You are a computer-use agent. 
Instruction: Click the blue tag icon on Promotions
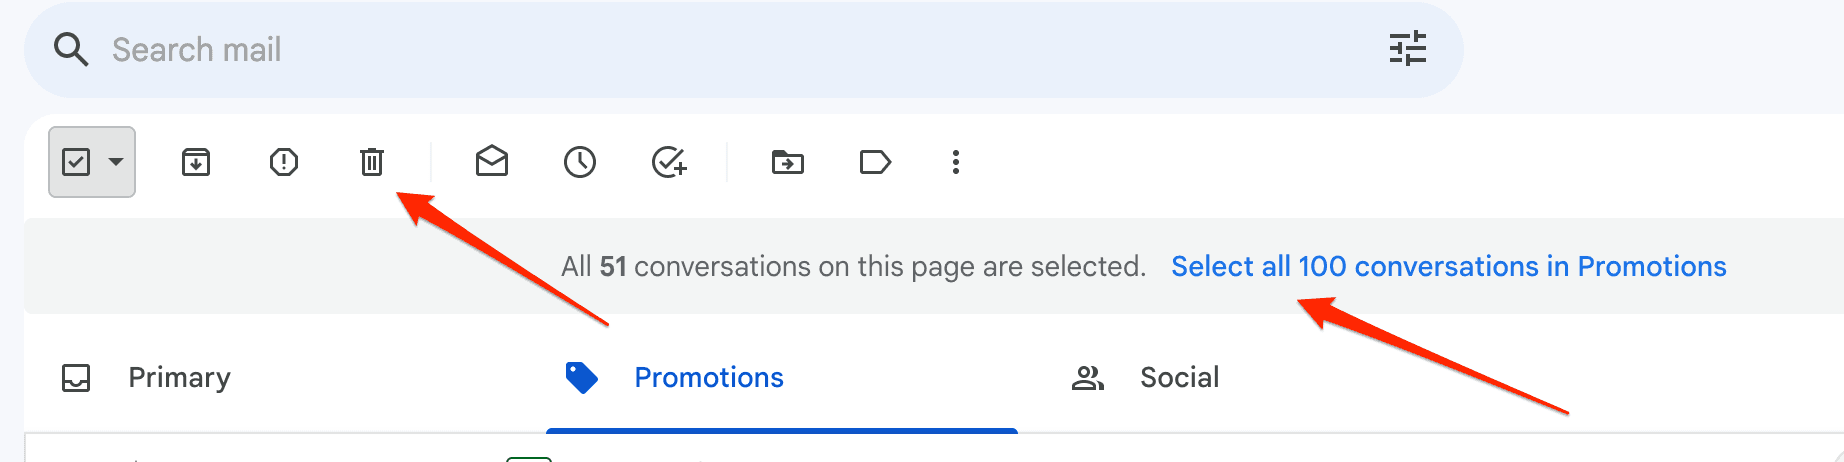coord(581,378)
